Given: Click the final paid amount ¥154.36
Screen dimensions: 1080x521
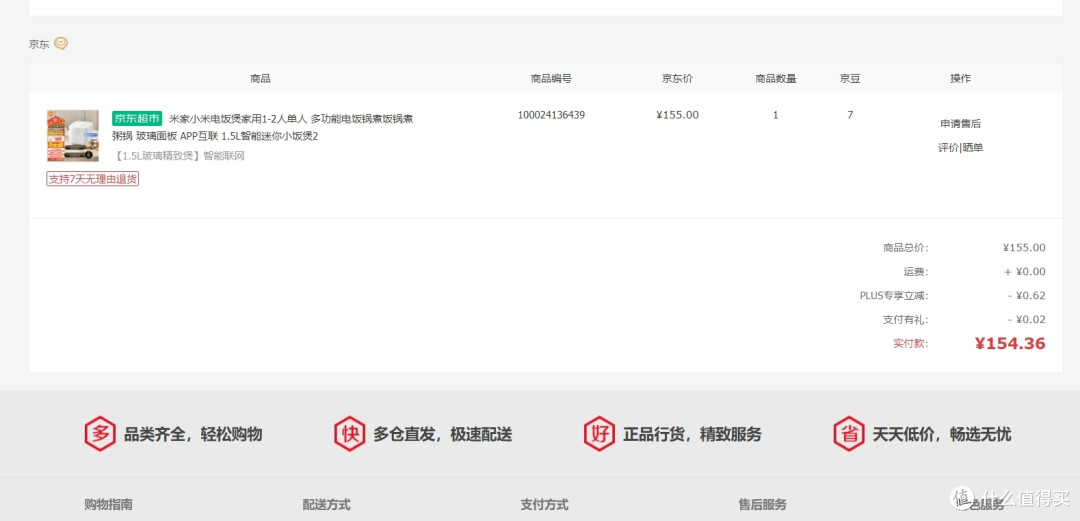Looking at the screenshot, I should [1010, 343].
